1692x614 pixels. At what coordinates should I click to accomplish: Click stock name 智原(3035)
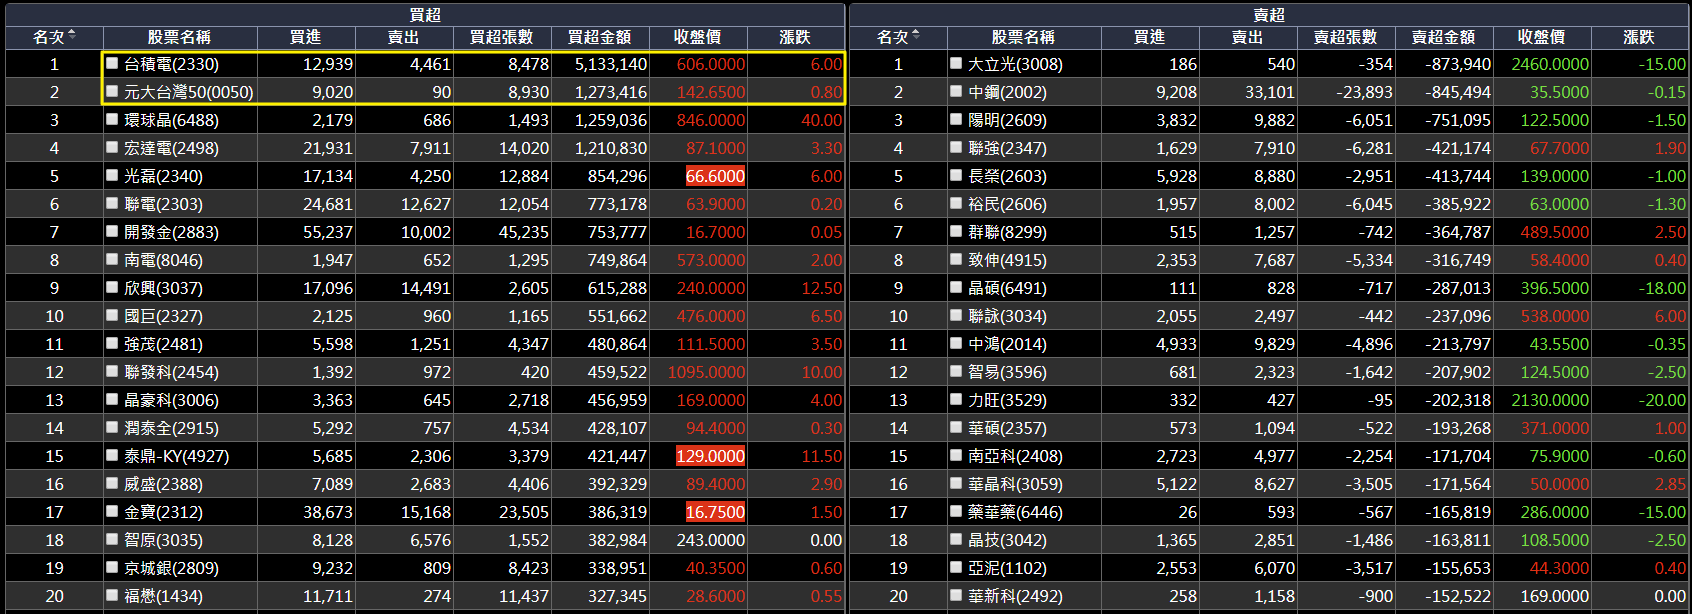(x=163, y=540)
